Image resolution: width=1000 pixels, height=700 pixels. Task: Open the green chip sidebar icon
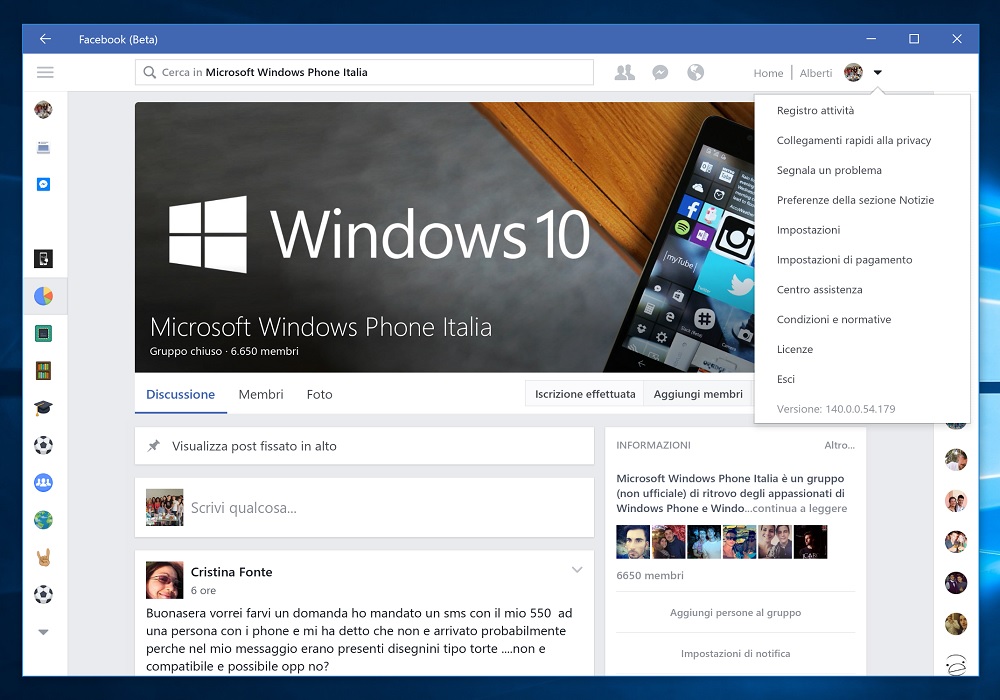[43, 333]
